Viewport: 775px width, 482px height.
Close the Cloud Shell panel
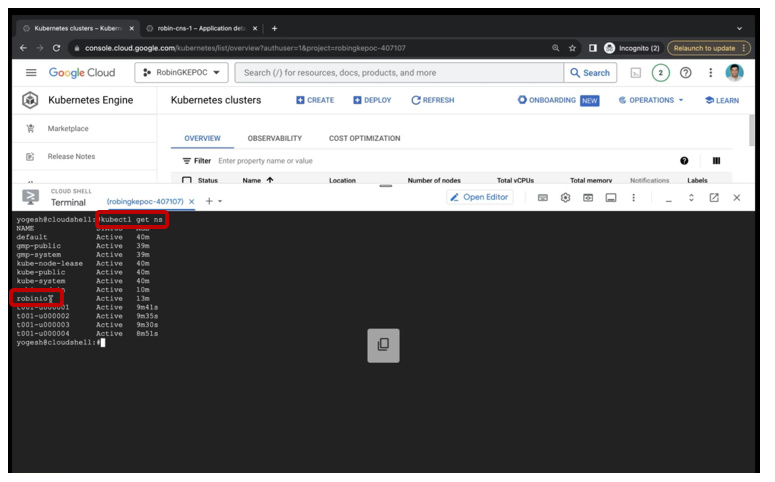[x=736, y=198]
